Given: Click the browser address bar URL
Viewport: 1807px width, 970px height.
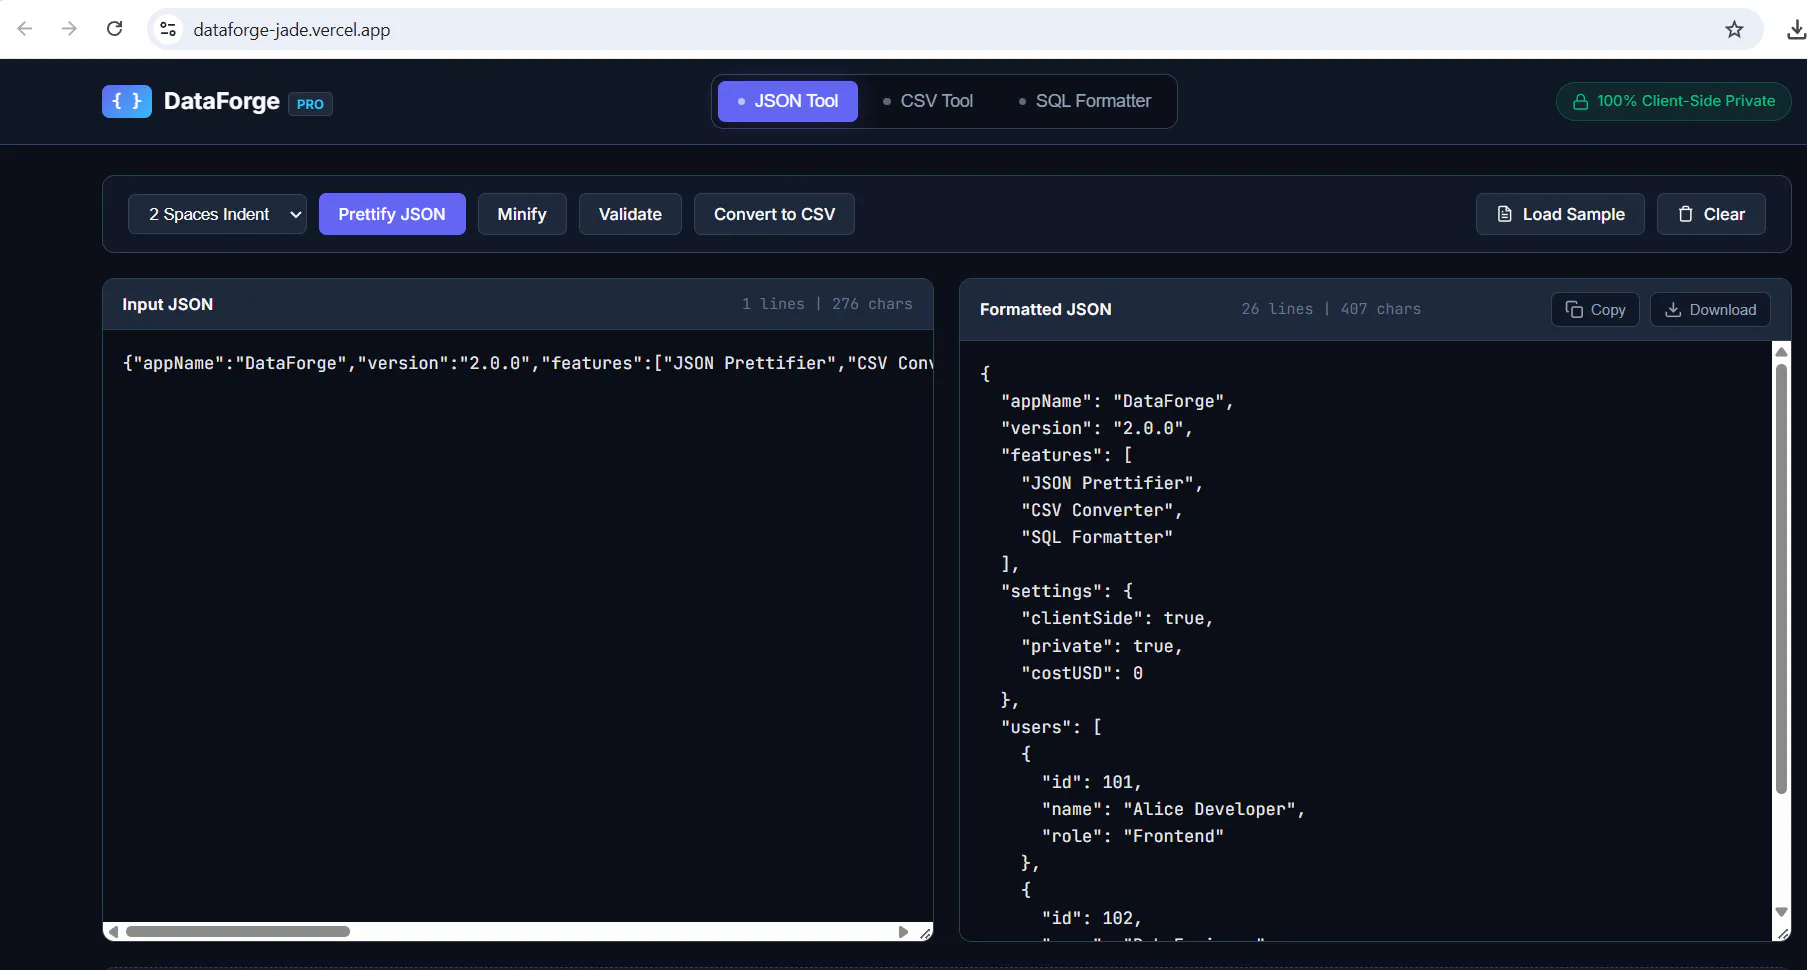Looking at the screenshot, I should (292, 30).
